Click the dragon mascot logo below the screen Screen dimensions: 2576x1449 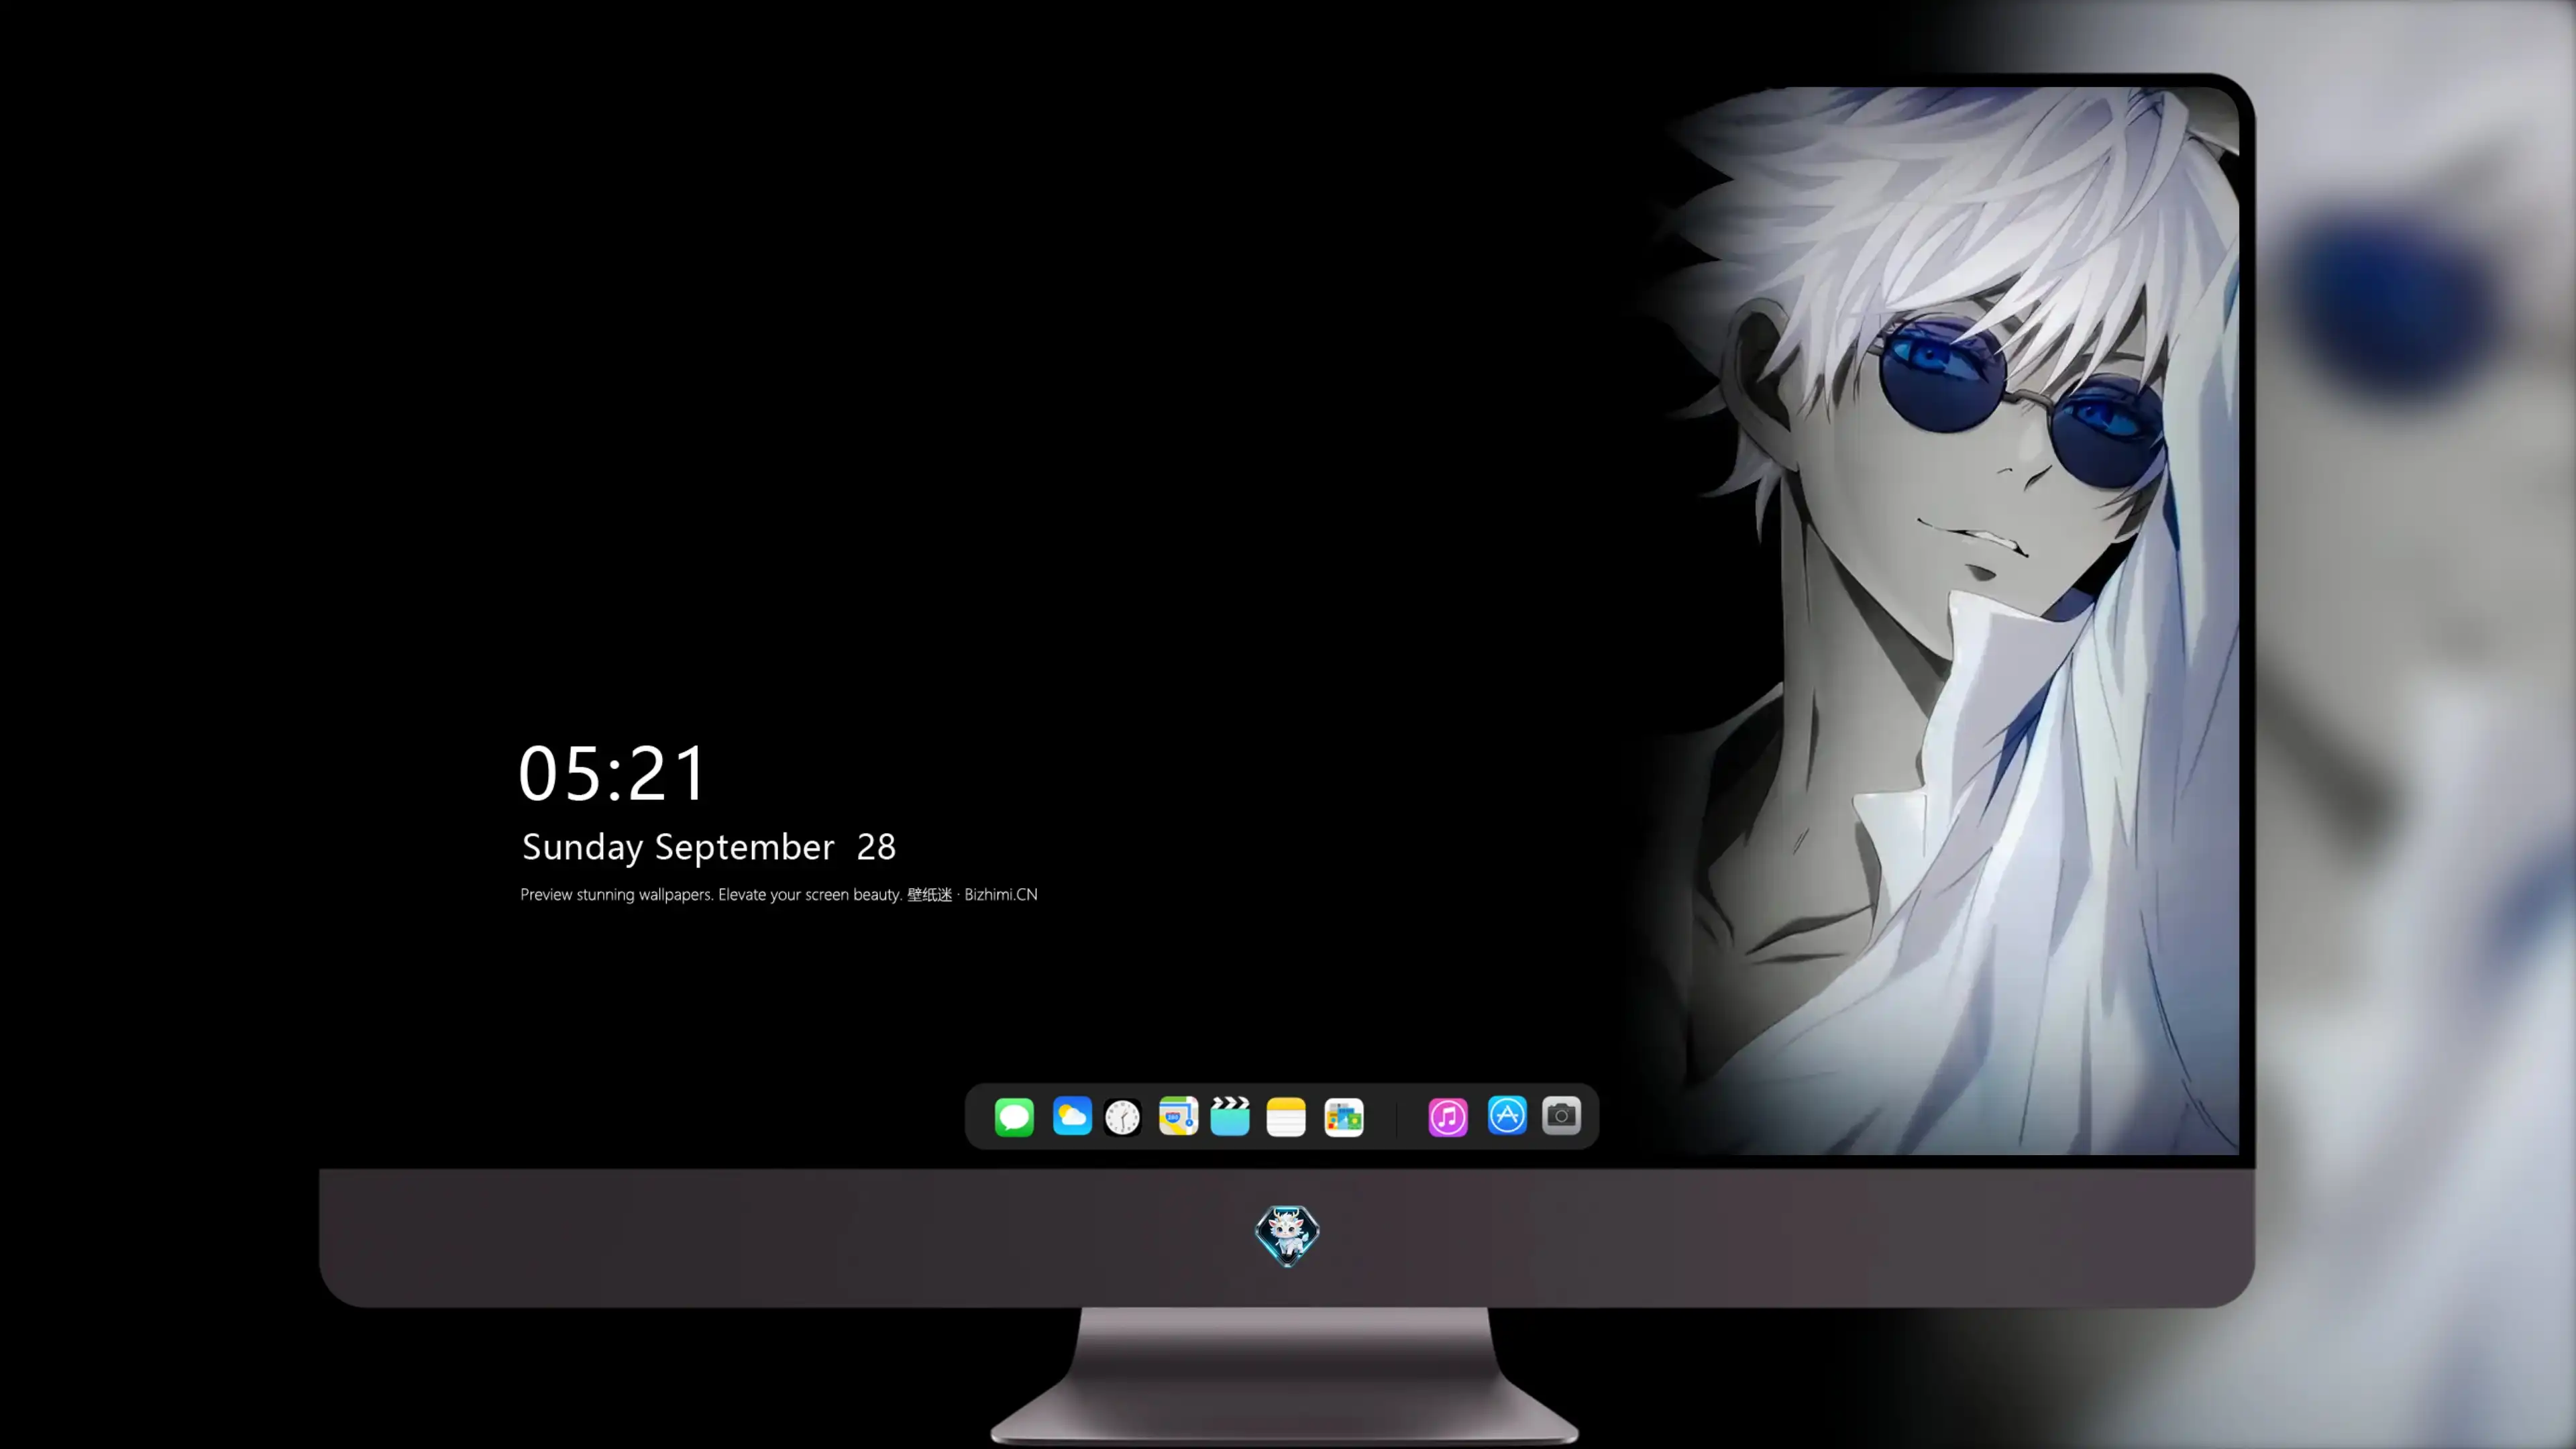(1287, 1235)
